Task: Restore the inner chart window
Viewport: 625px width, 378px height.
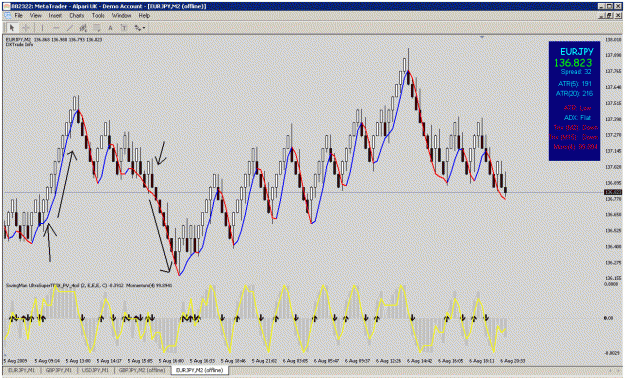Action: tap(609, 16)
